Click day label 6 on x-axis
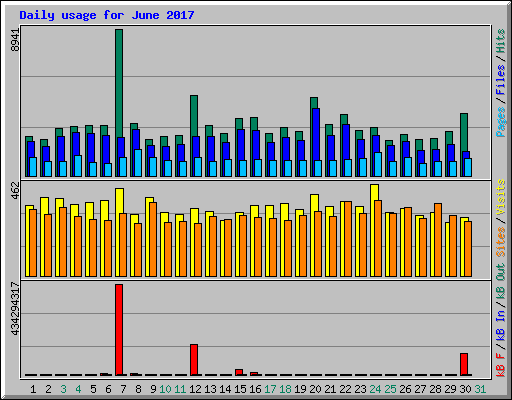Viewport: 512px width, 400px height. point(108,389)
